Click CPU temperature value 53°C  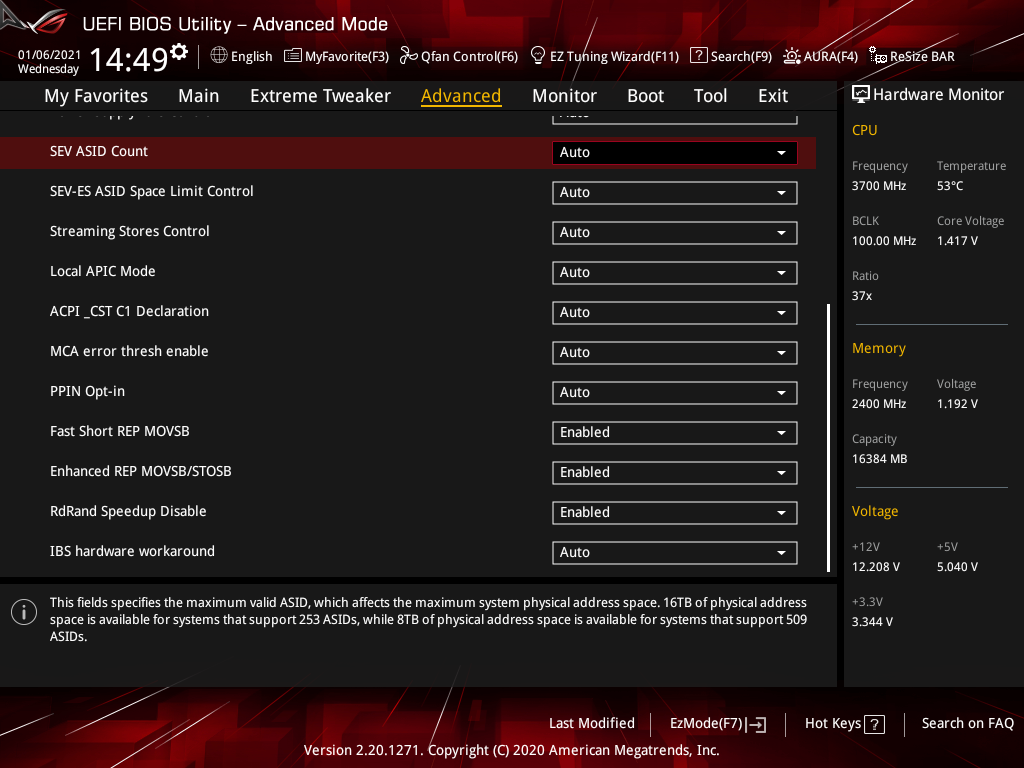(950, 186)
